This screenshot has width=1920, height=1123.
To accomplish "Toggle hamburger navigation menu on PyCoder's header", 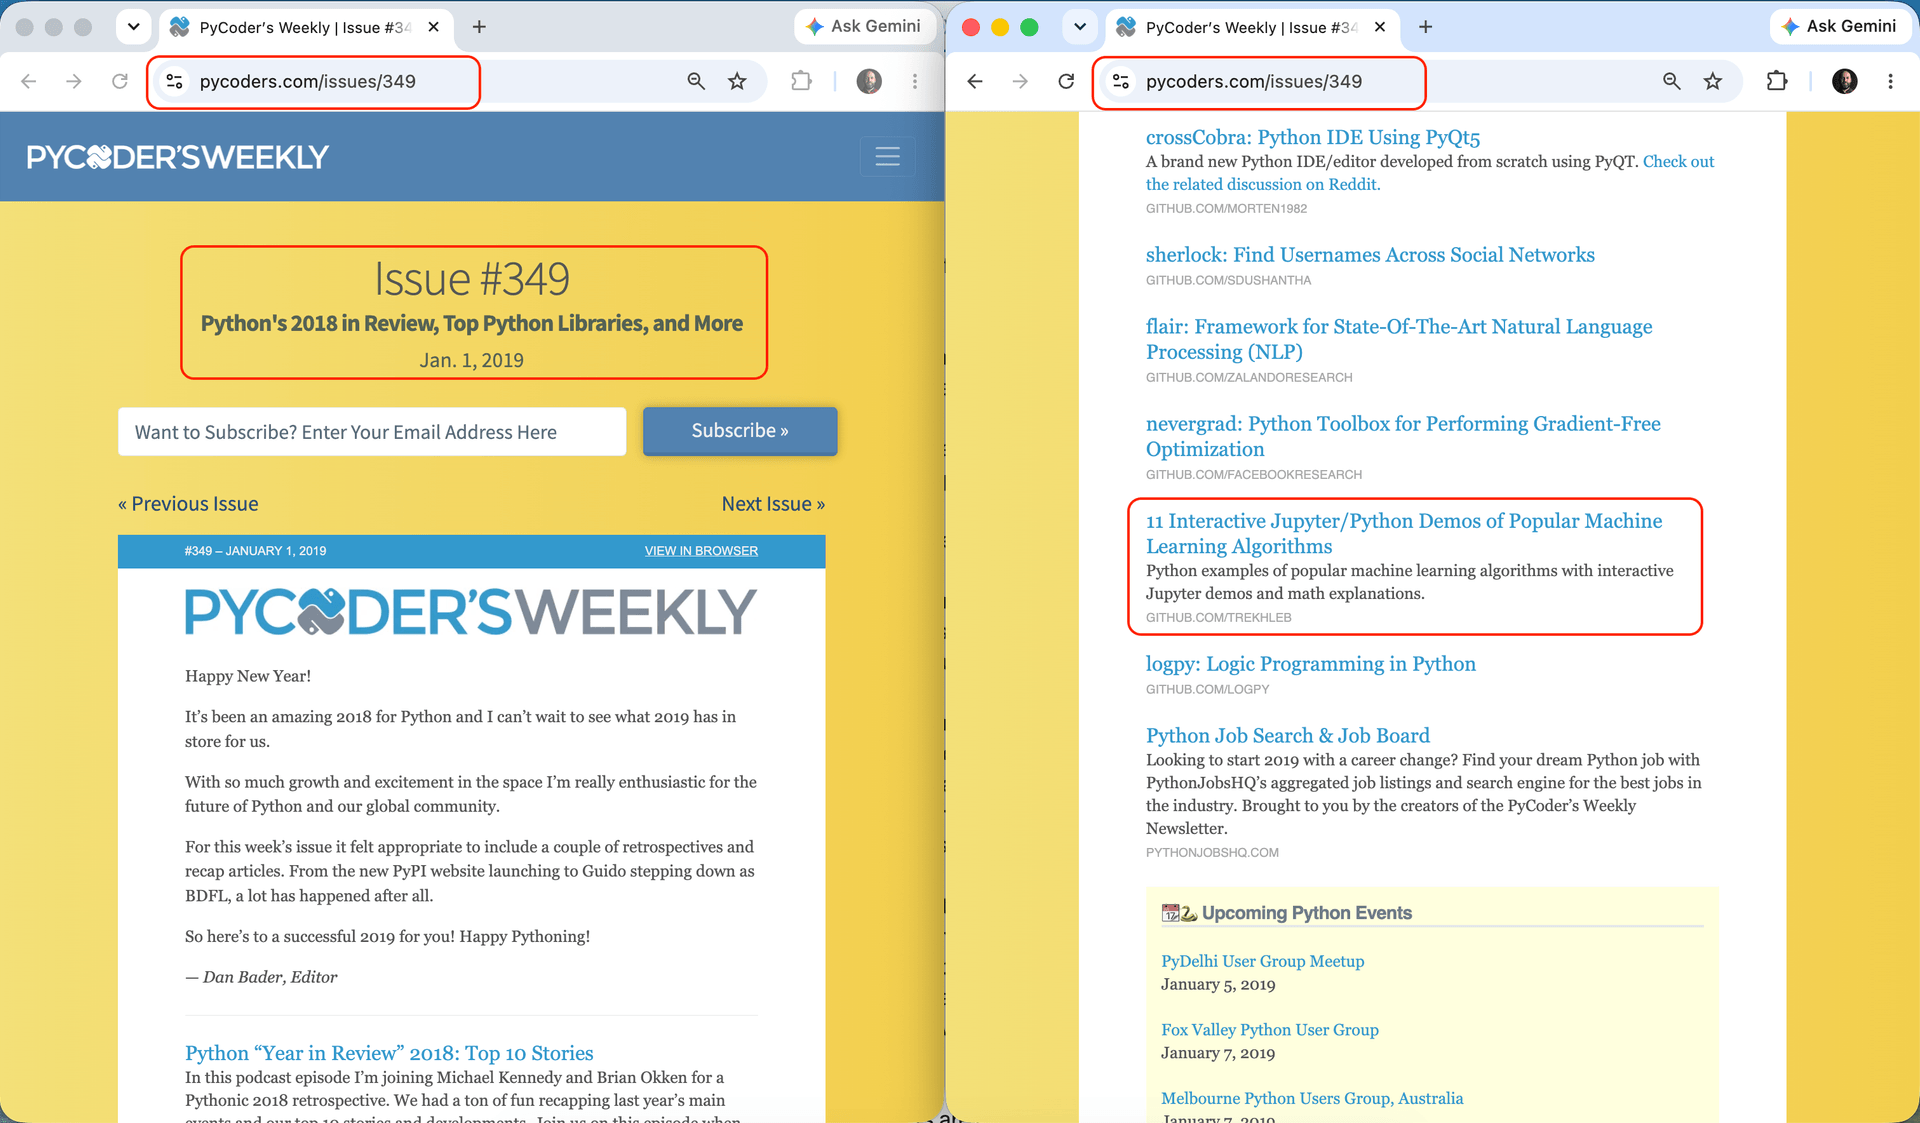I will pos(887,156).
